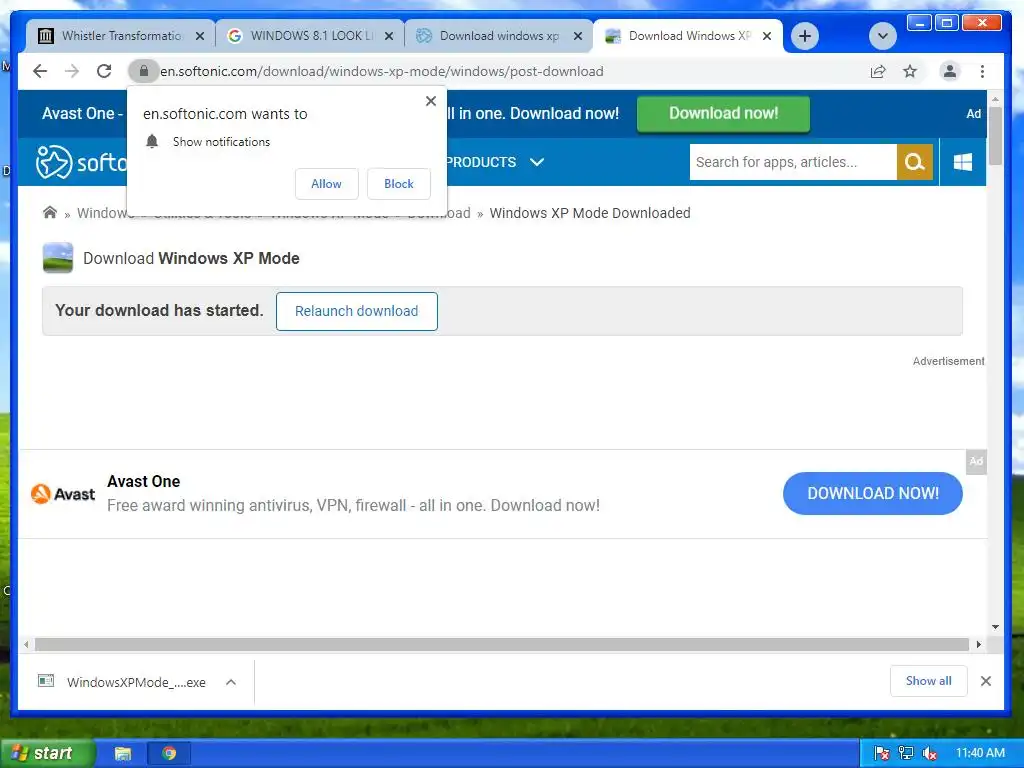
Task: Click the Search for apps, articles field
Action: [x=793, y=162]
